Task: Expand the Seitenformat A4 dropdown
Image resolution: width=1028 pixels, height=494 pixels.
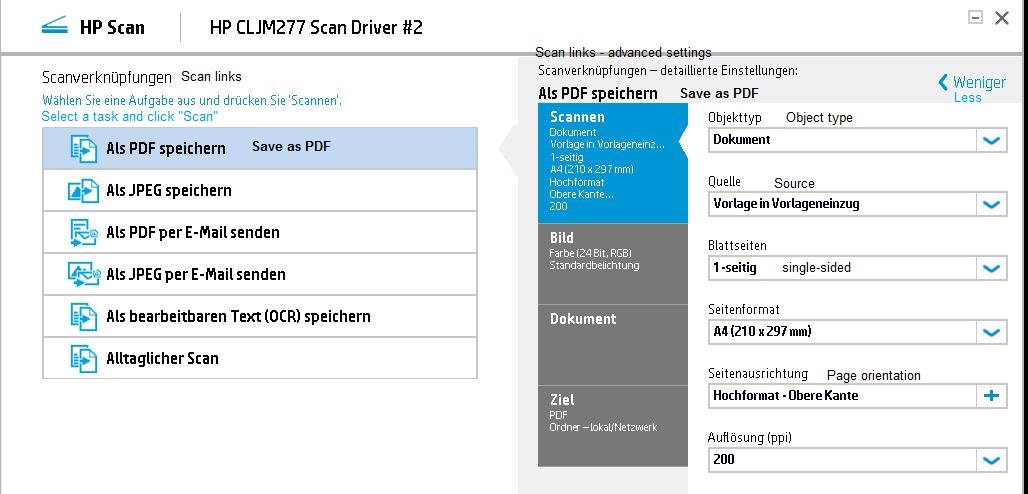Action: point(991,332)
